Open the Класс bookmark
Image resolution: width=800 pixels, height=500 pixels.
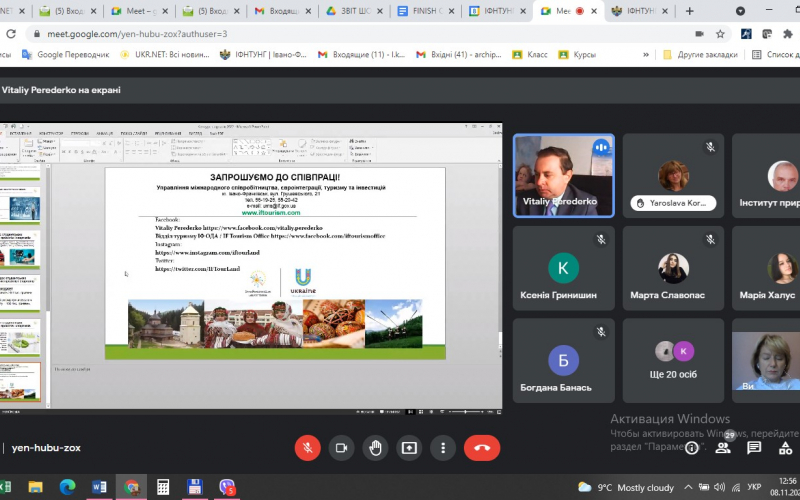pyautogui.click(x=530, y=55)
